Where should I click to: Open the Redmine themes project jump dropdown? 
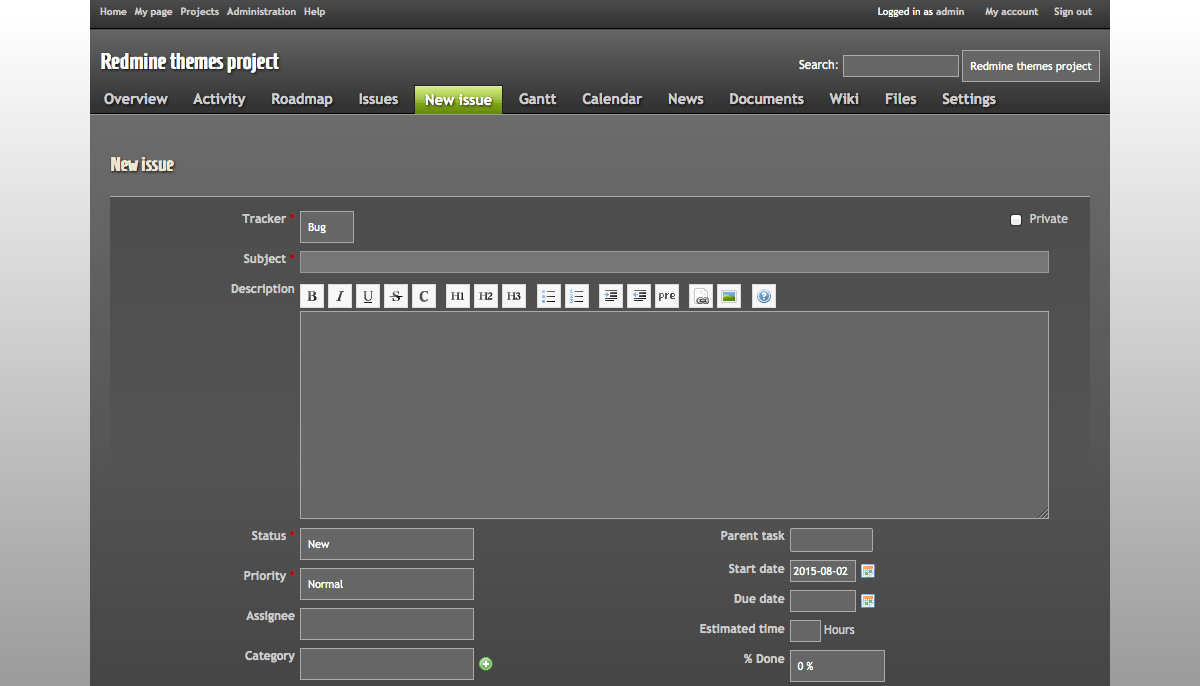coord(1031,66)
